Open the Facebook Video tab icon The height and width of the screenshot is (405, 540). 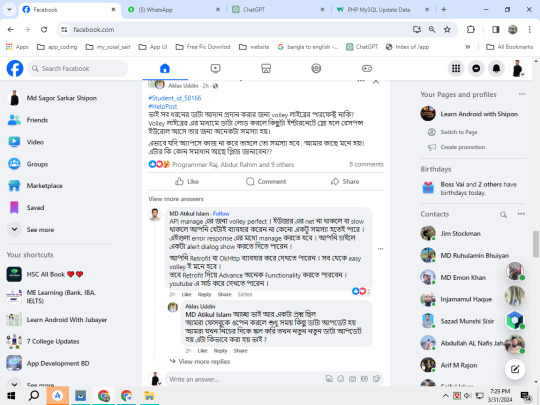pyautogui.click(x=215, y=69)
